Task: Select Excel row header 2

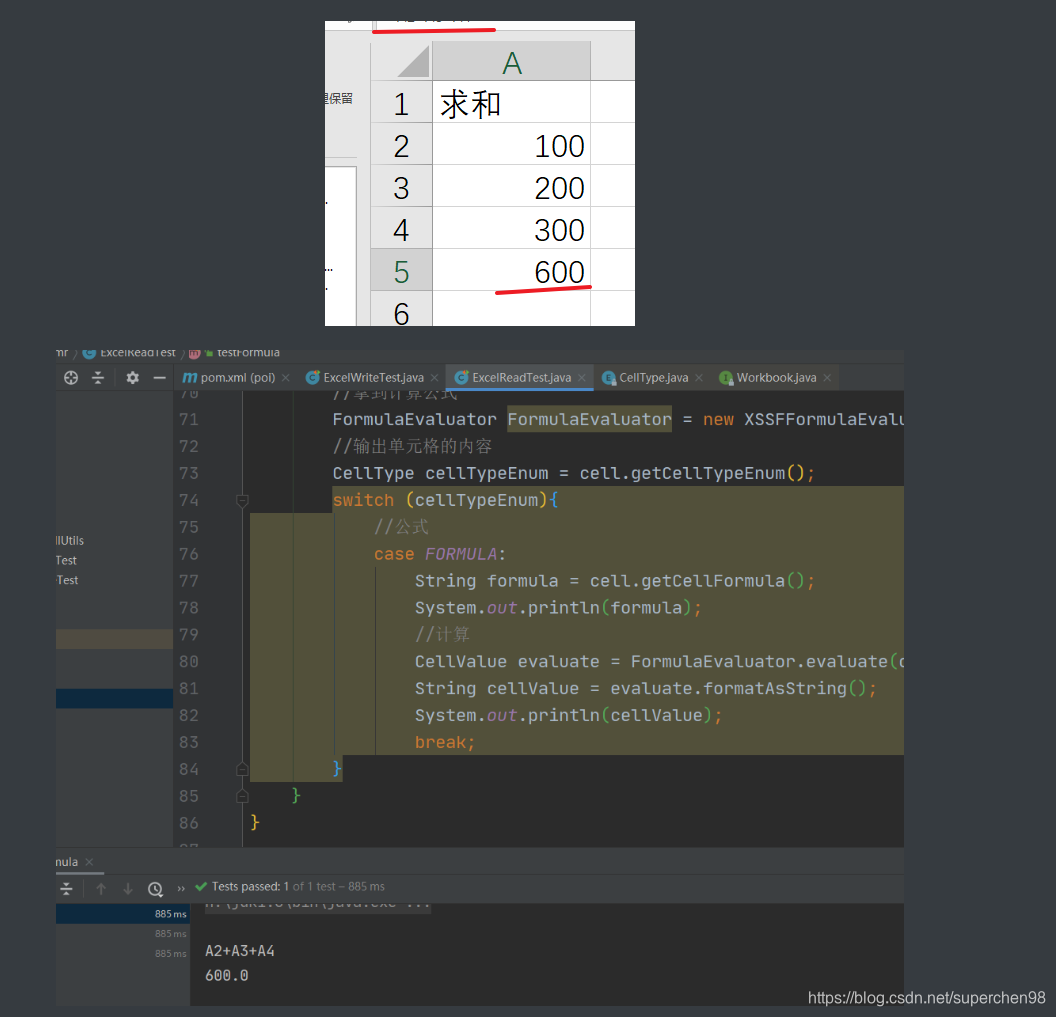Action: (x=401, y=144)
